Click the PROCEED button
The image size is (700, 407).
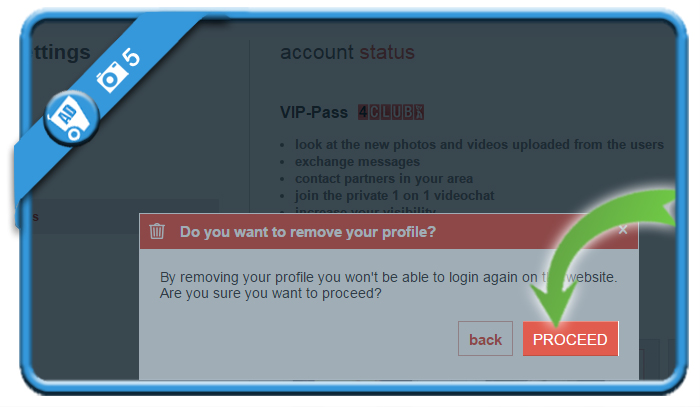(571, 339)
